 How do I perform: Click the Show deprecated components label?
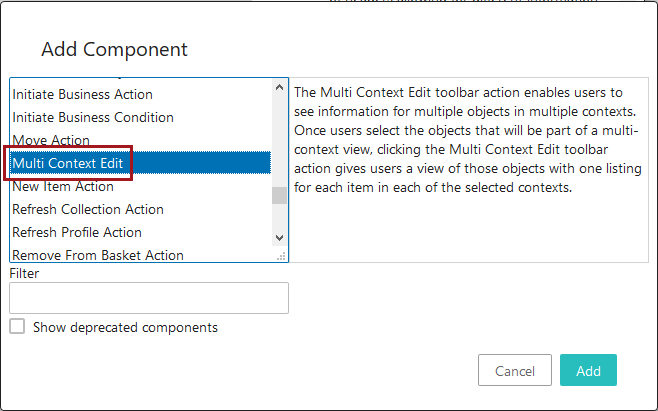125,327
